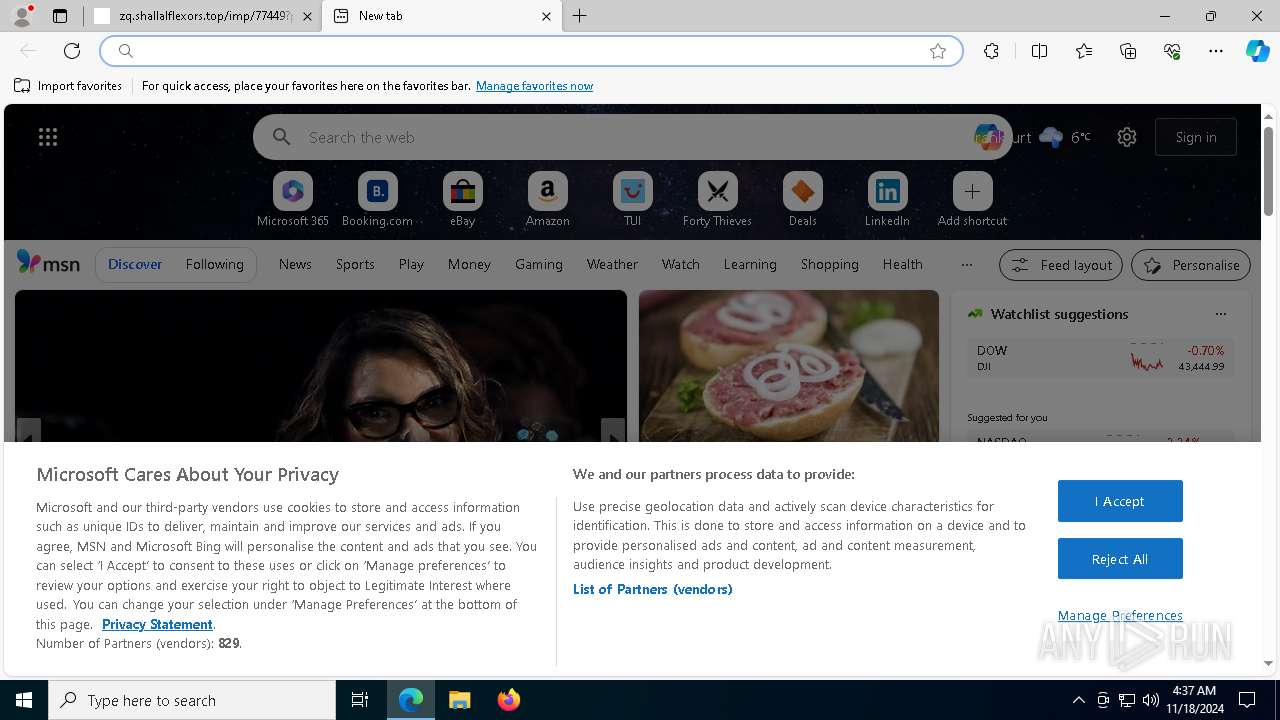Open the Amazon shortcut
Image resolution: width=1280 pixels, height=720 pixels.
point(547,200)
